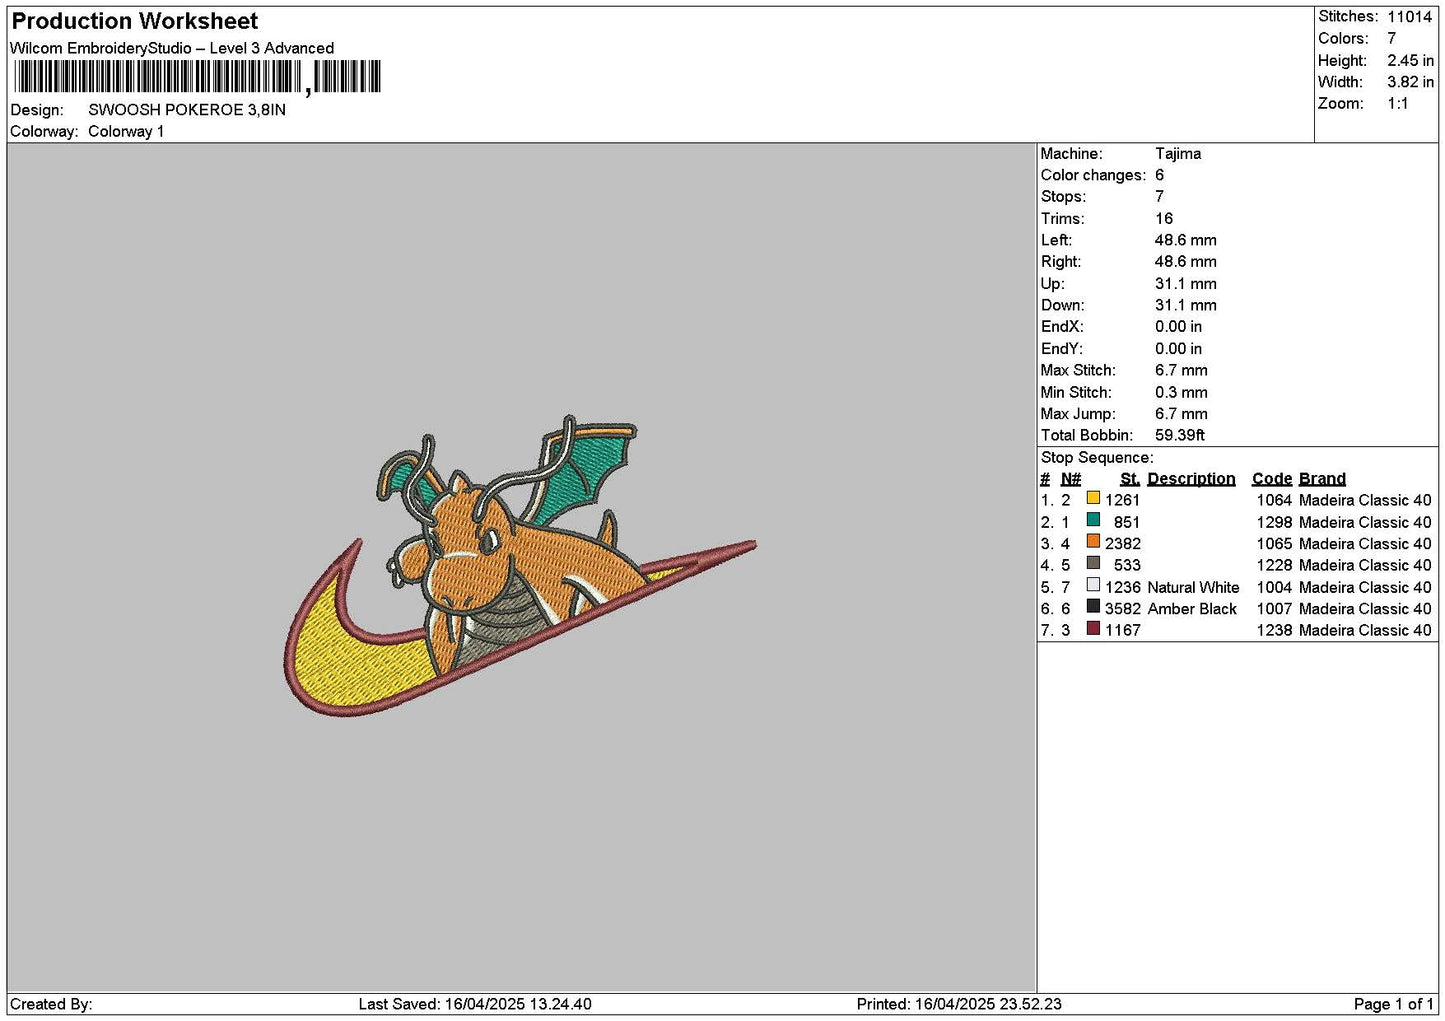Click the embroidered dragon design preview
The image size is (1445, 1021).
click(x=520, y=566)
